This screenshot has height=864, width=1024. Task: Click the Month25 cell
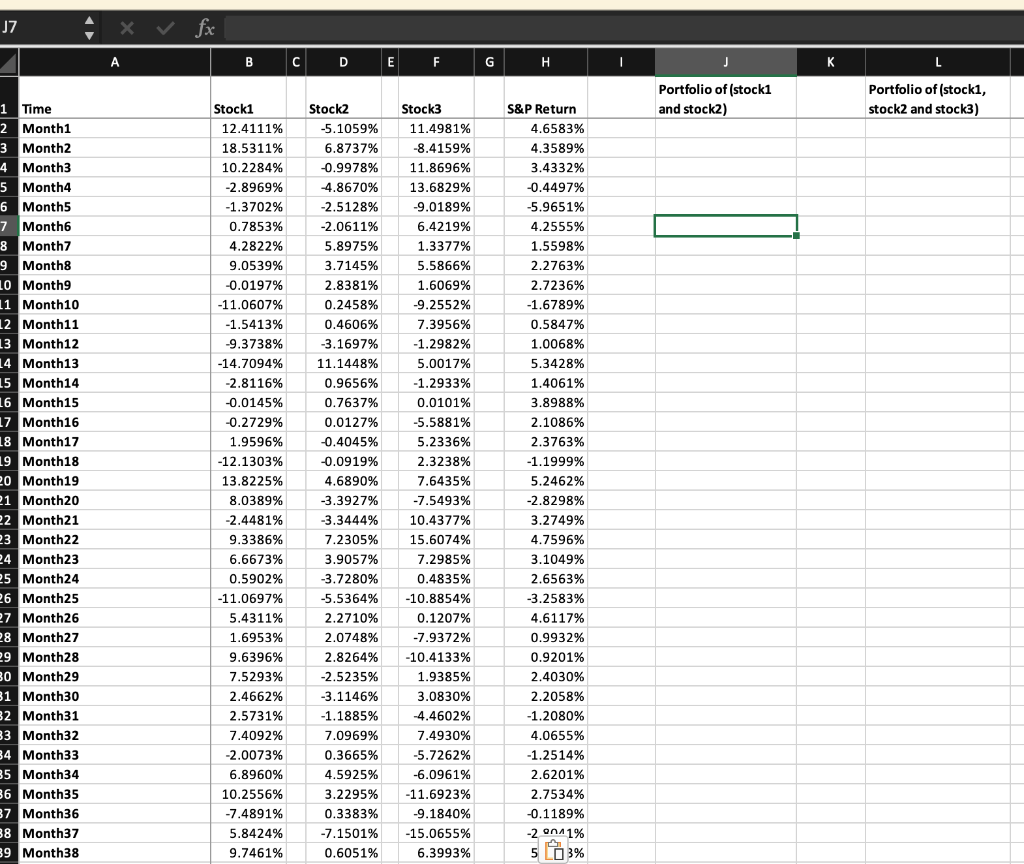click(x=115, y=599)
